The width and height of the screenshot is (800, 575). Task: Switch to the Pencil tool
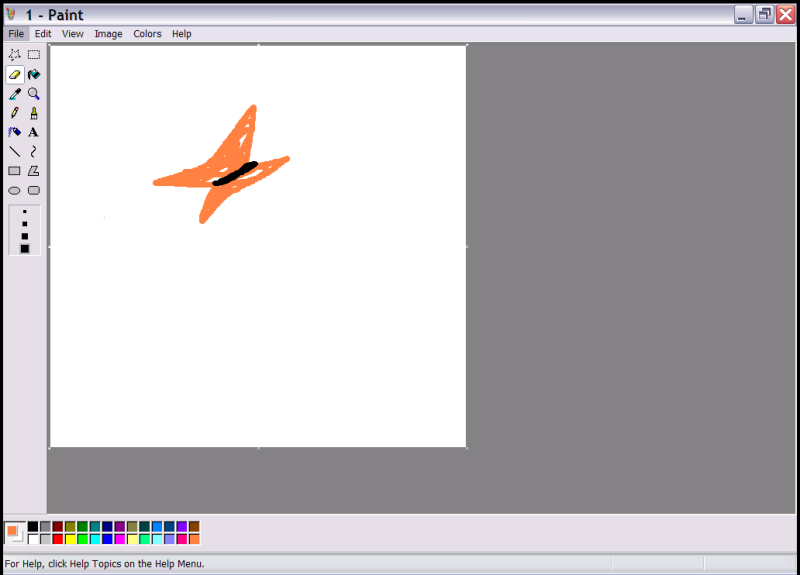pyautogui.click(x=15, y=113)
